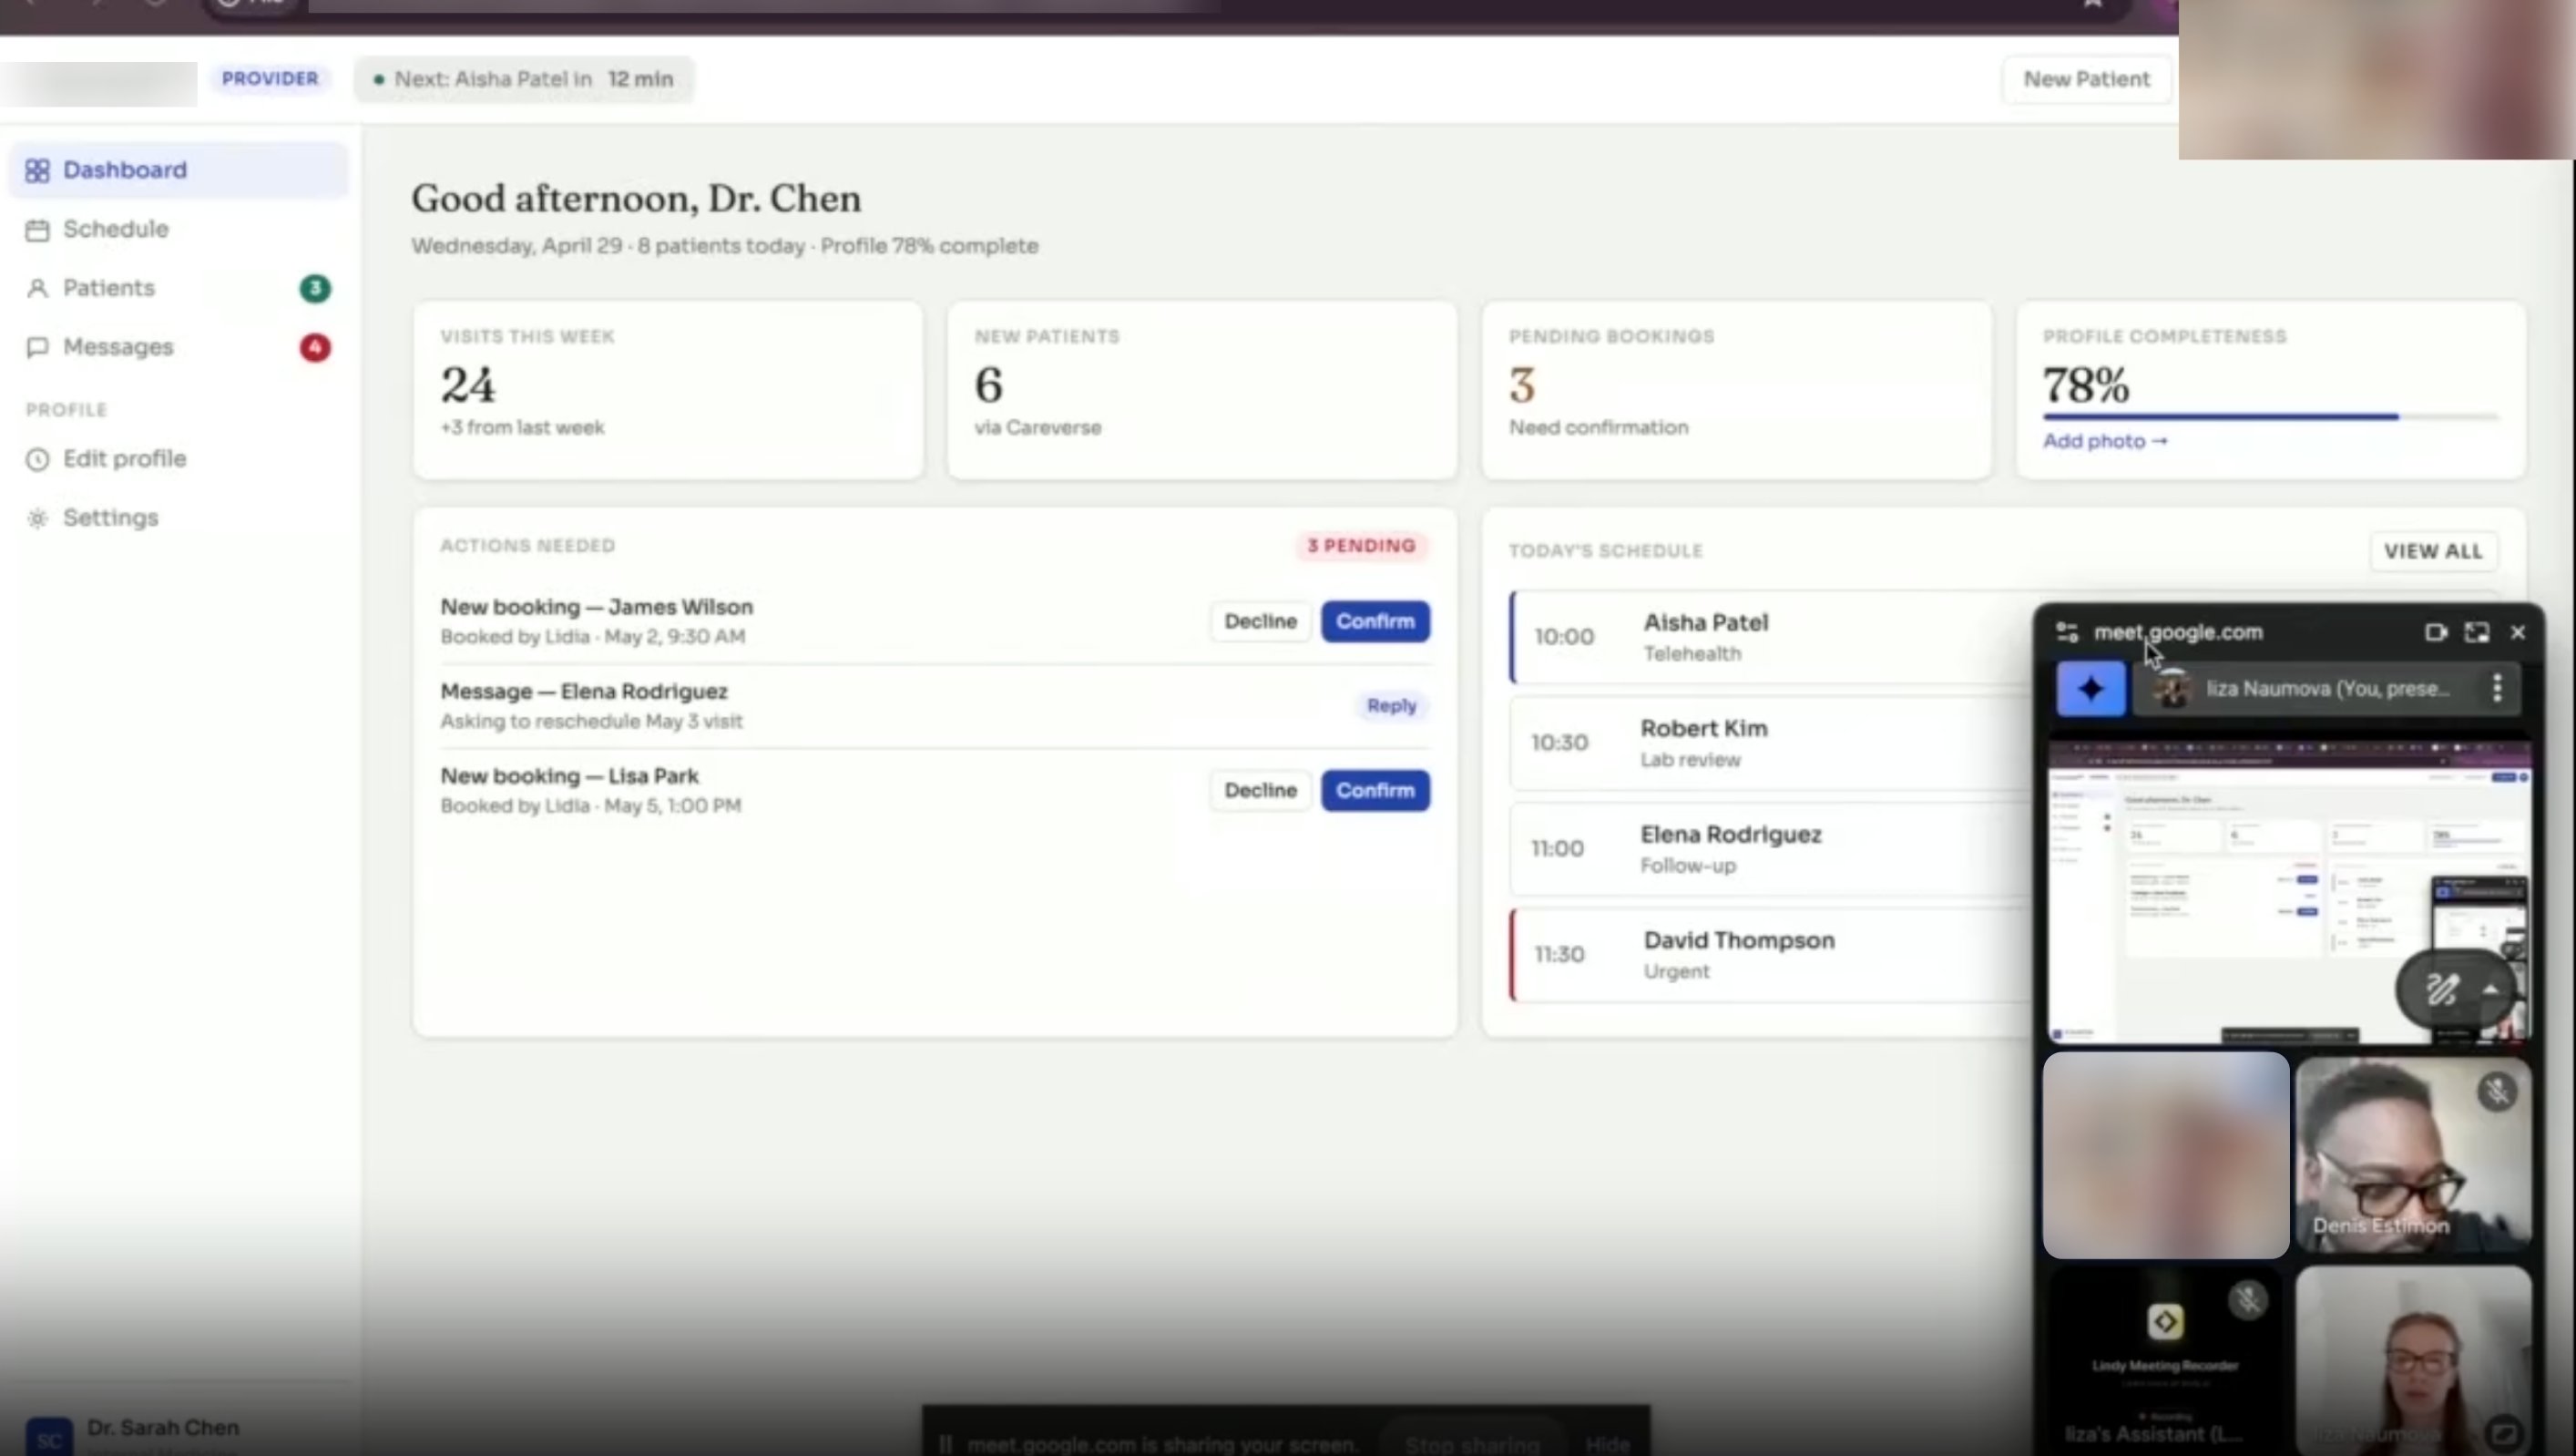Click the Messages chat bubble icon
The height and width of the screenshot is (1456, 2576).
pyautogui.click(x=37, y=348)
